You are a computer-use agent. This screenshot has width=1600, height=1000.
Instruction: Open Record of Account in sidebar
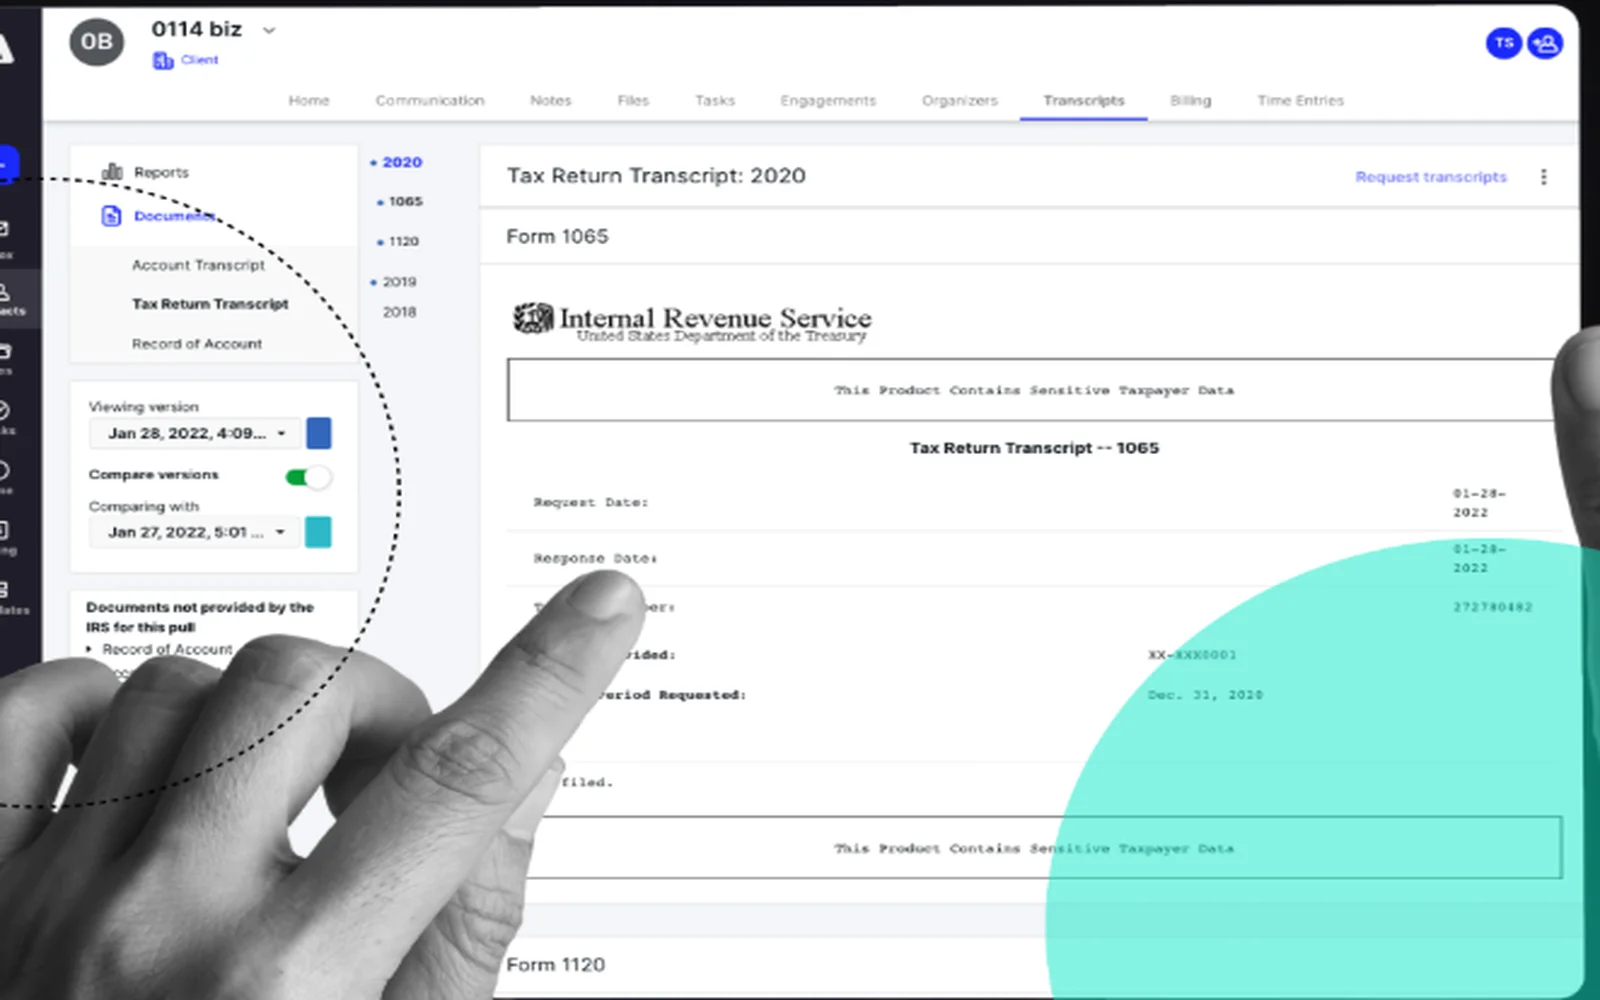pyautogui.click(x=197, y=344)
